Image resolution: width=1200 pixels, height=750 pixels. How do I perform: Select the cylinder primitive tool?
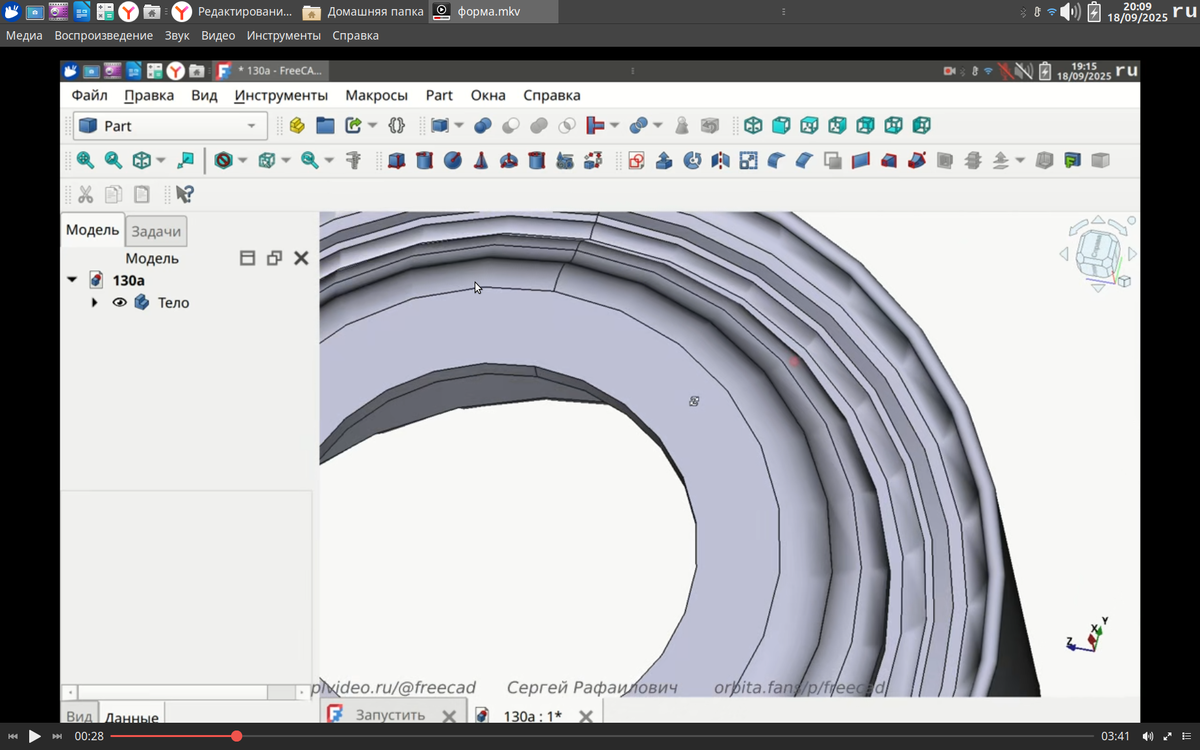[x=425, y=160]
